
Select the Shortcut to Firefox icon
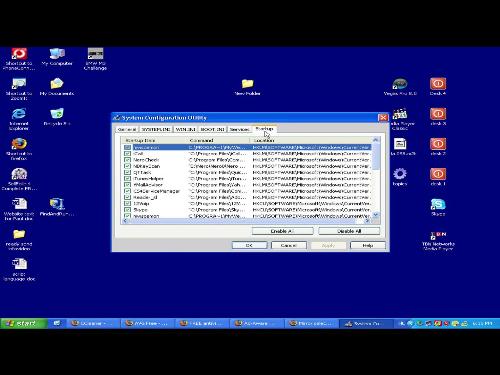[x=19, y=149]
